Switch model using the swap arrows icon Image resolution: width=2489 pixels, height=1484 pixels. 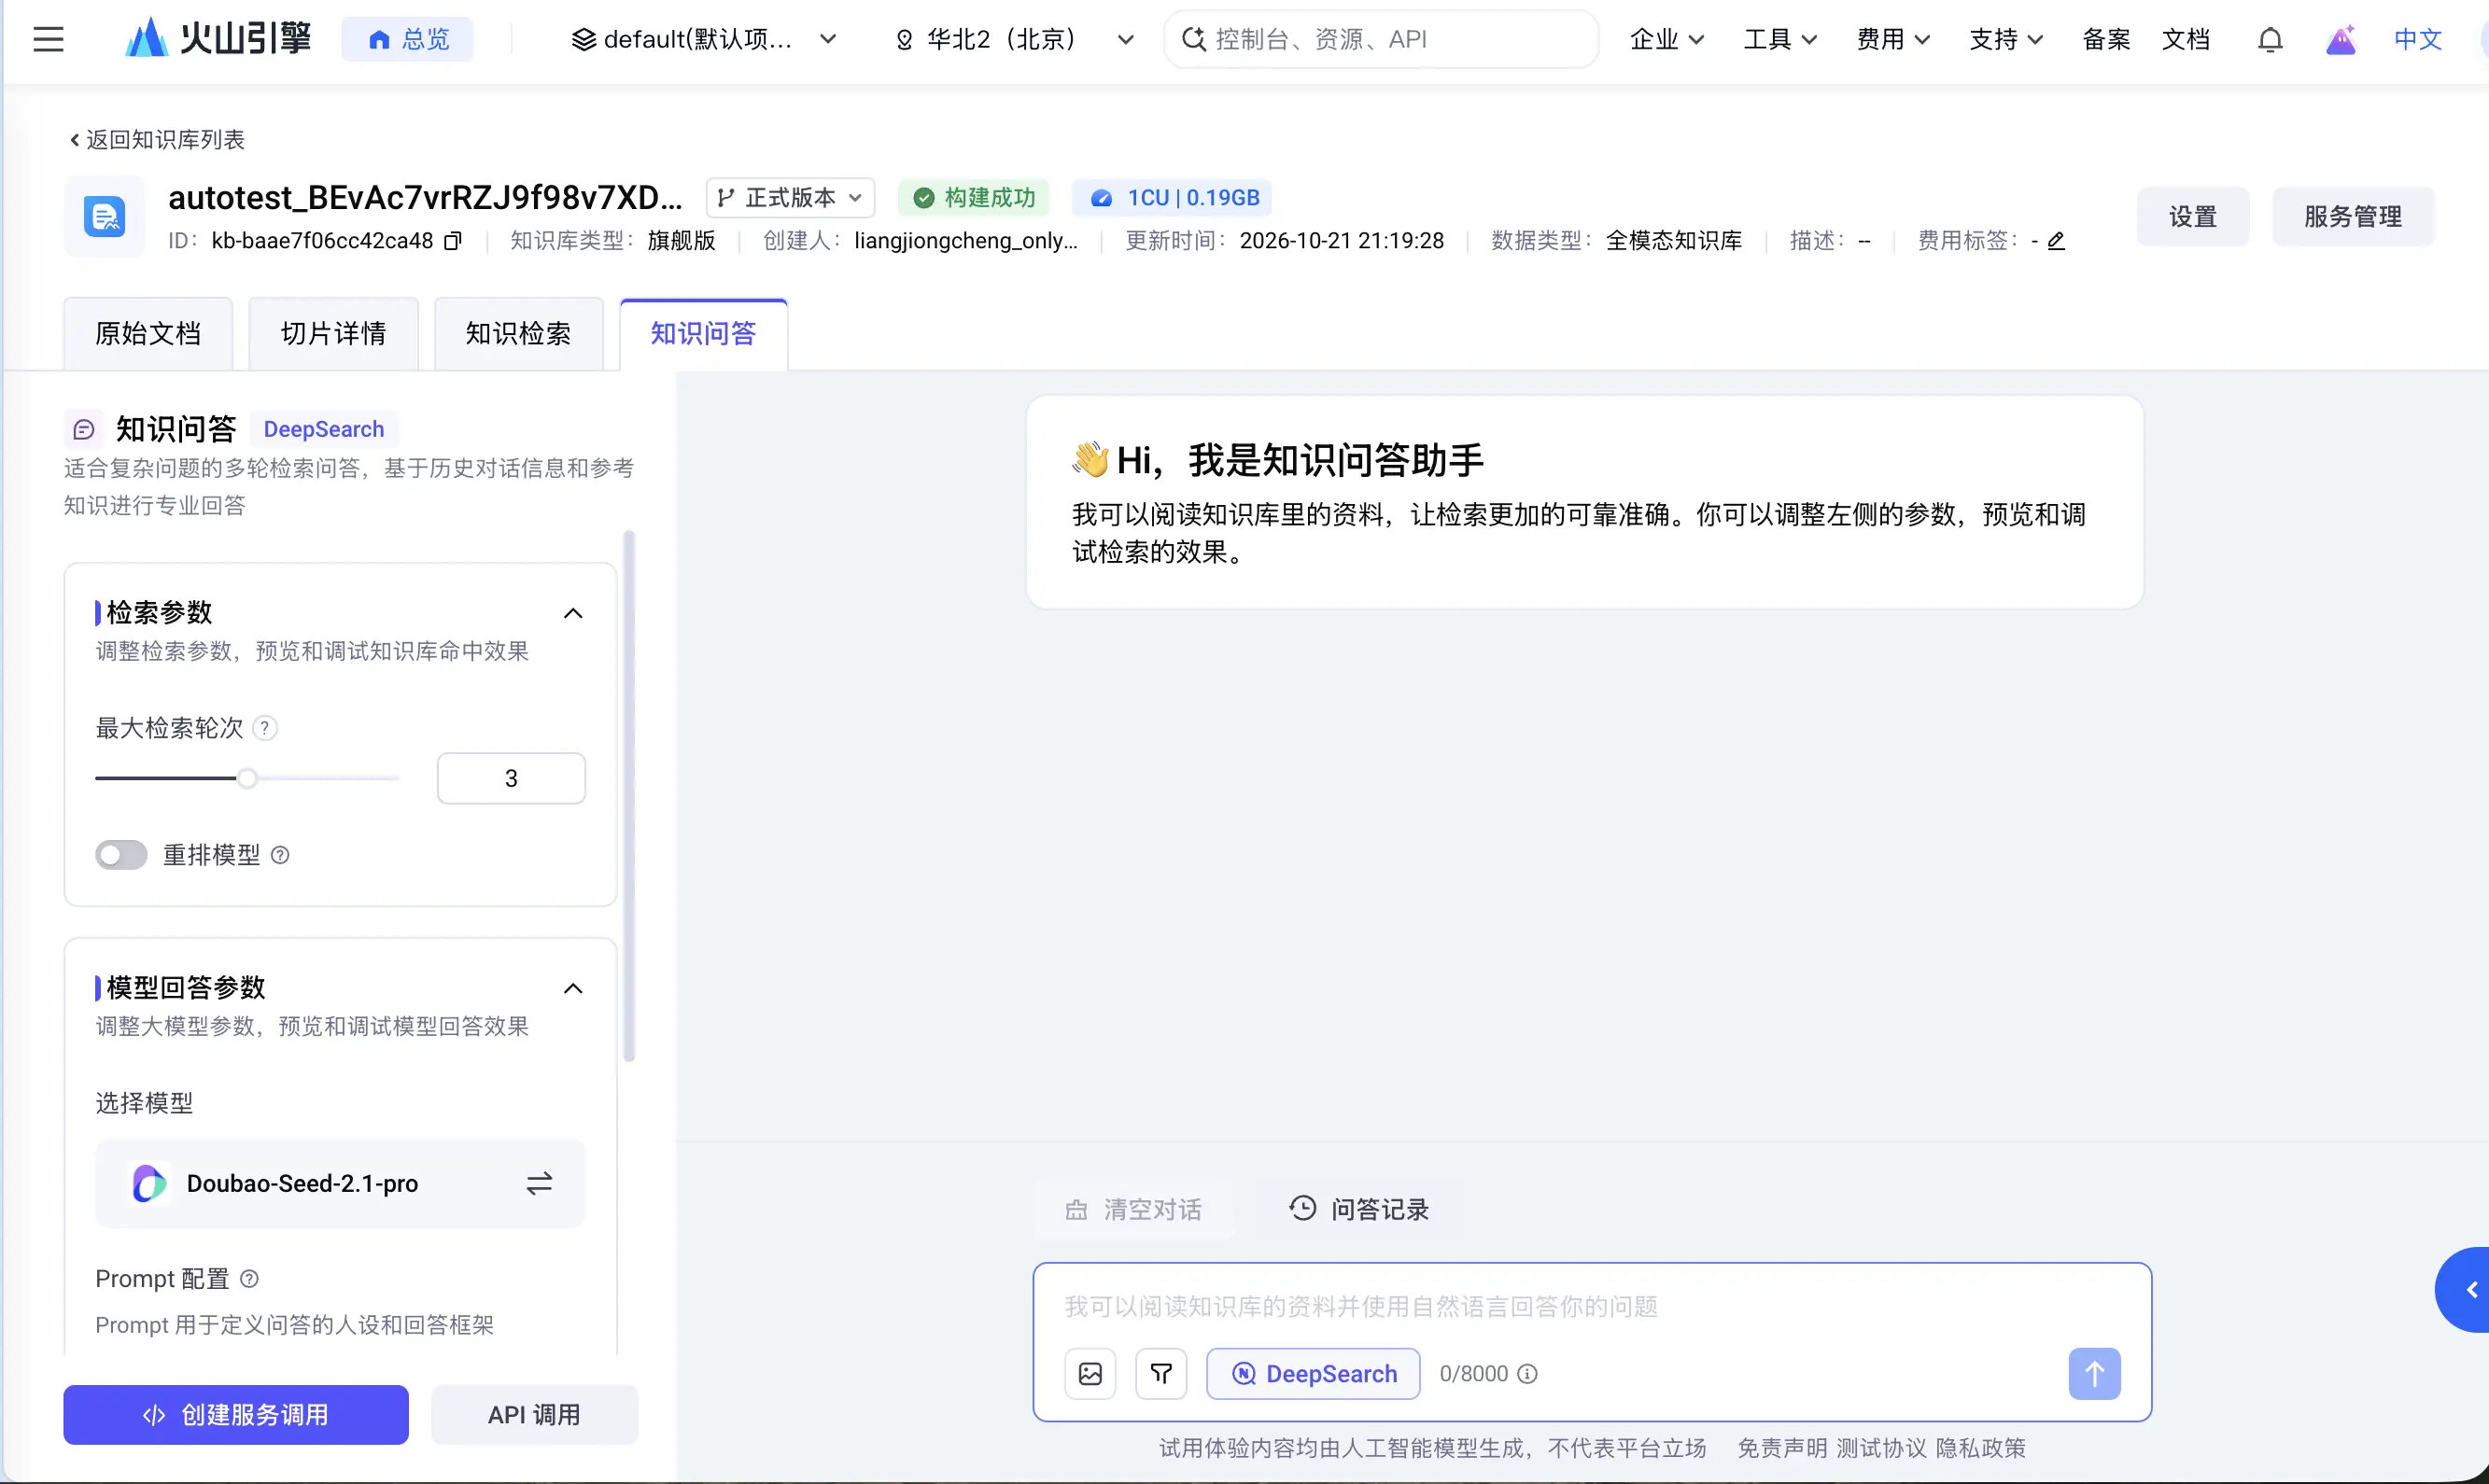(x=539, y=1183)
